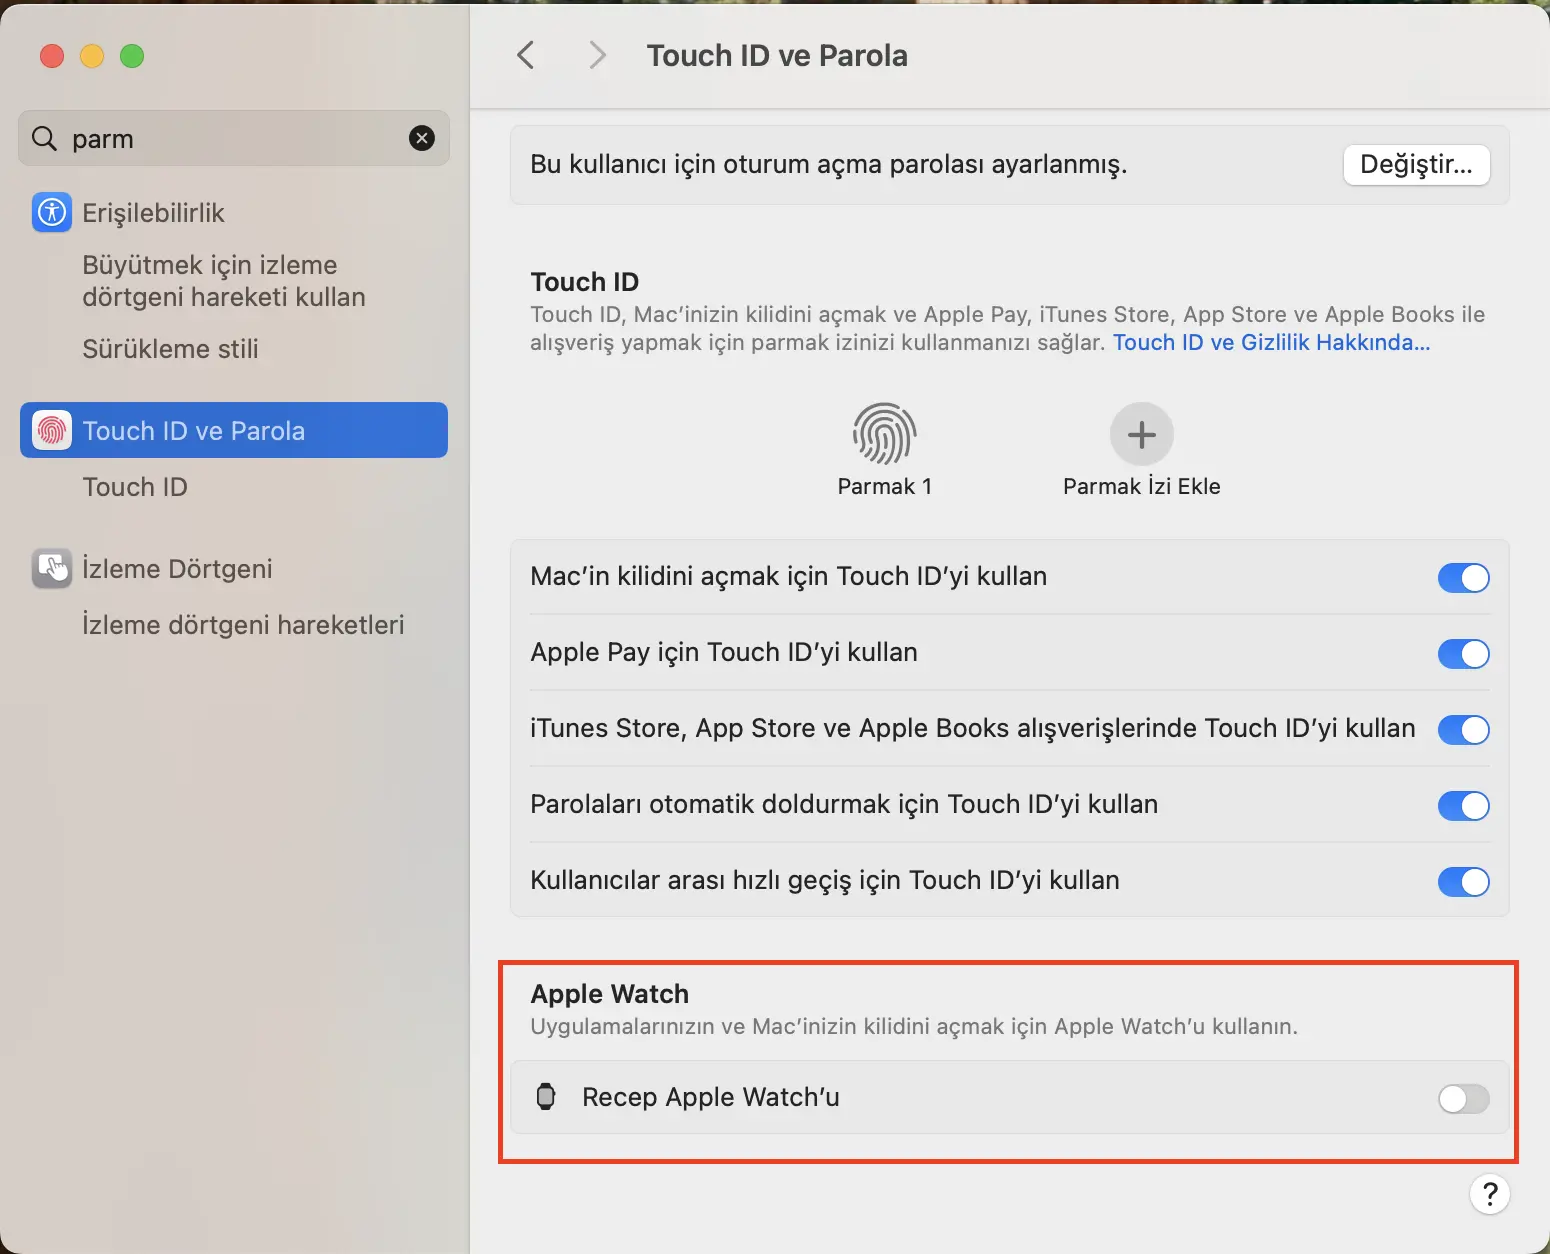Open help with the question mark button

pos(1489,1194)
